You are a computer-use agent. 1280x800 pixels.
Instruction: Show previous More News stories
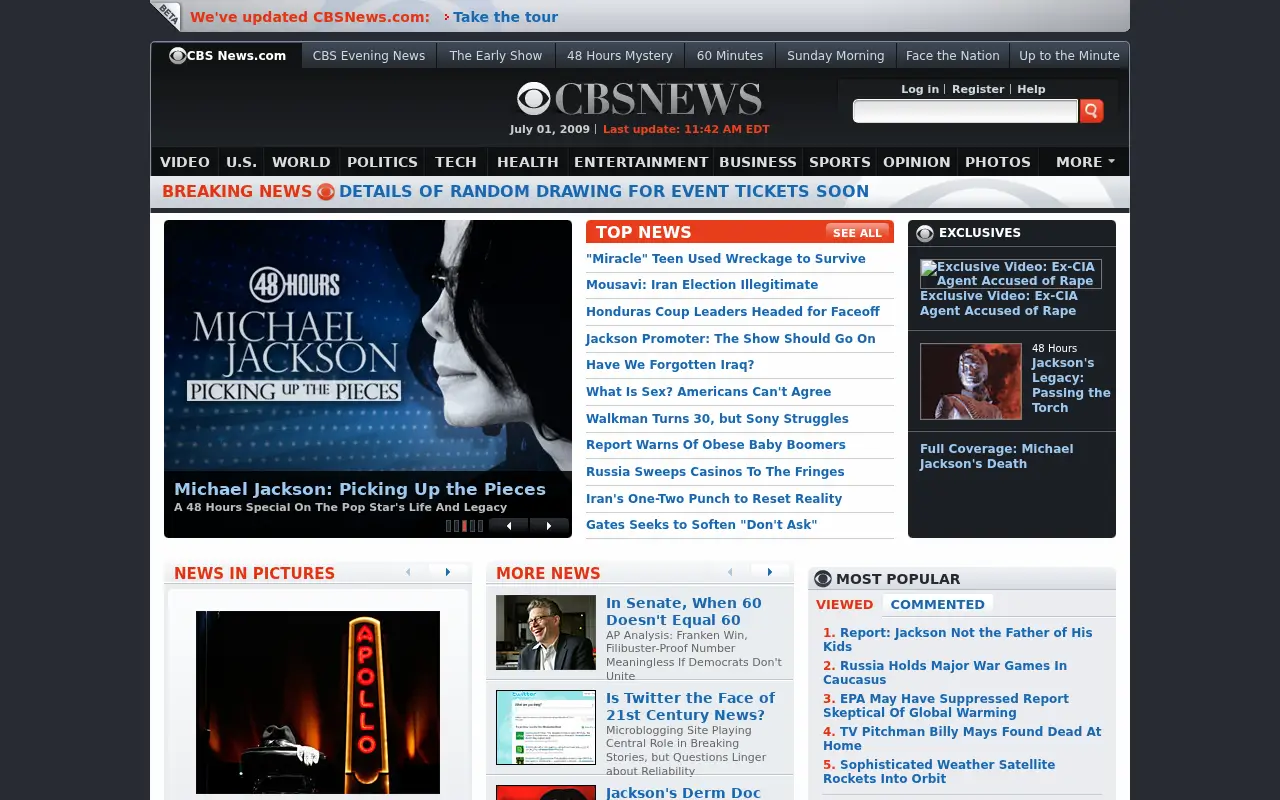point(730,572)
